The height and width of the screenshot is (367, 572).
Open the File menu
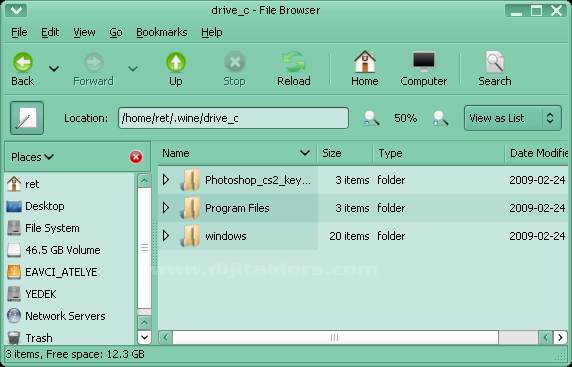19,32
